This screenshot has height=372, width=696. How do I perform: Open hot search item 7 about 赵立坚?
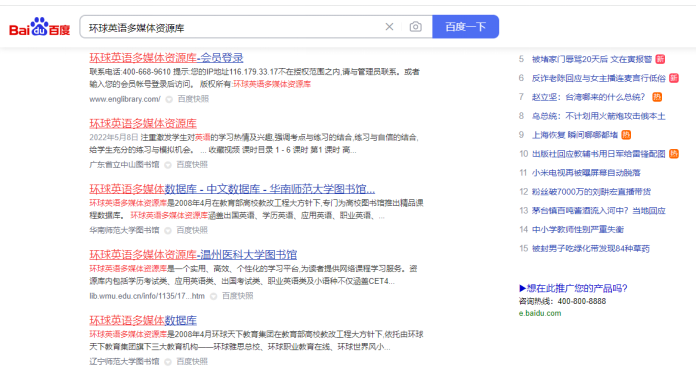point(589,97)
